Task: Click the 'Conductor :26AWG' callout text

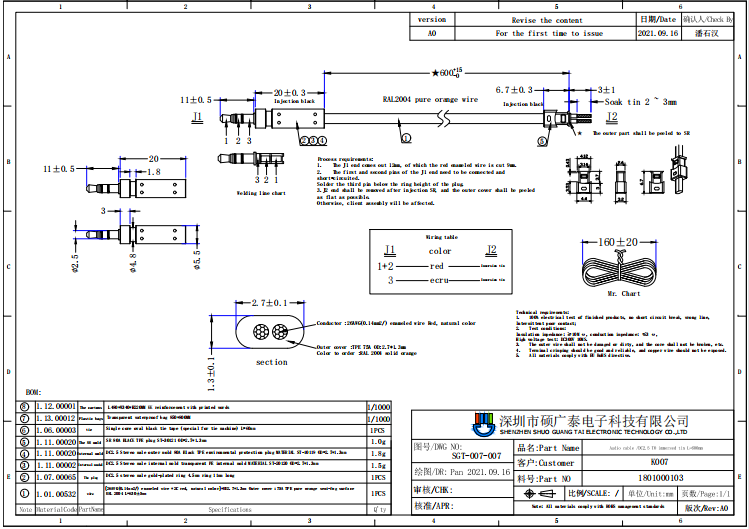Action: pos(396,324)
